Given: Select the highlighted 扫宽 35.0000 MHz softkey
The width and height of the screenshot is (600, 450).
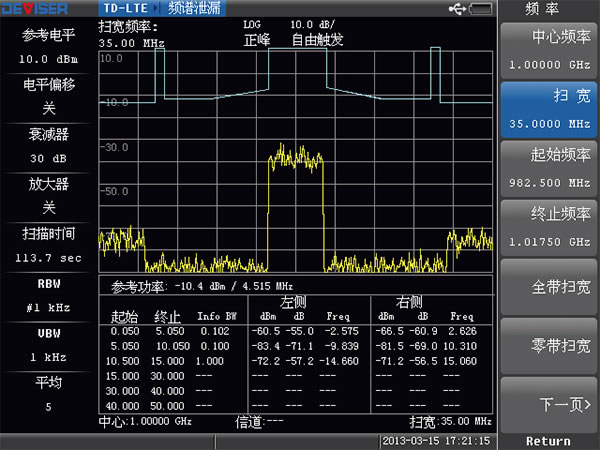Looking at the screenshot, I should [549, 110].
